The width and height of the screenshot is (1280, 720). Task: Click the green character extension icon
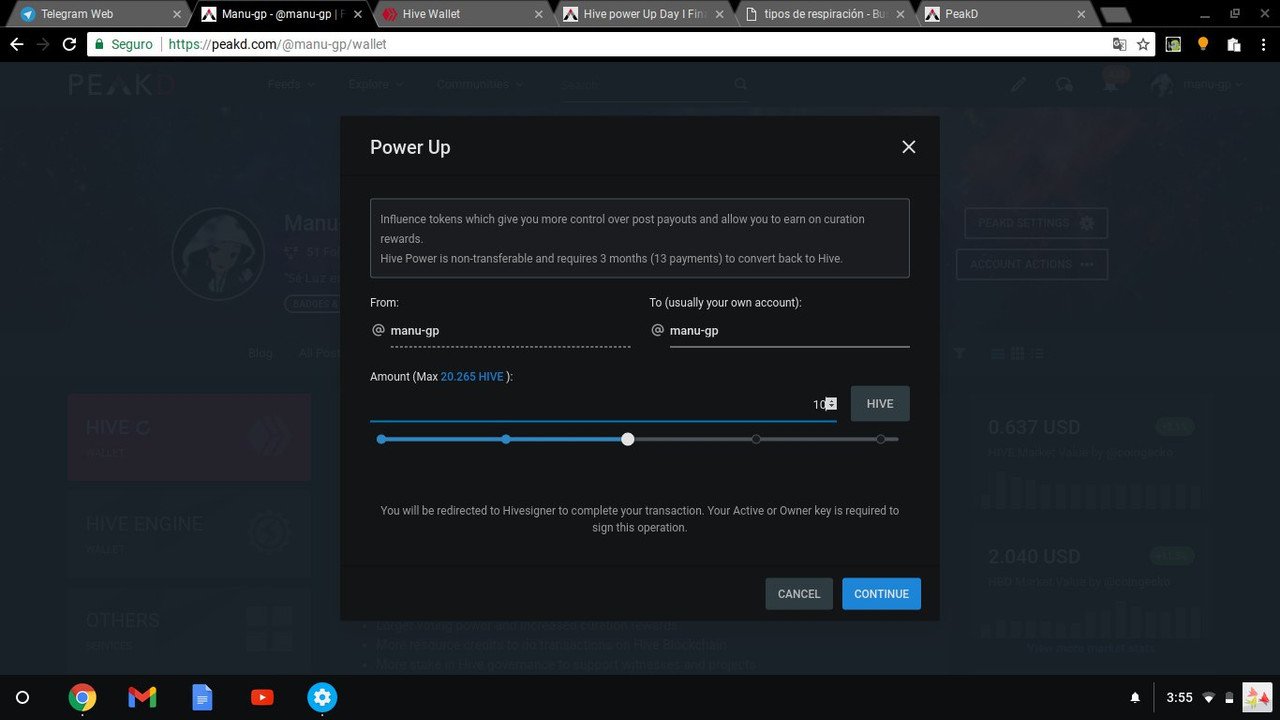(x=1173, y=44)
